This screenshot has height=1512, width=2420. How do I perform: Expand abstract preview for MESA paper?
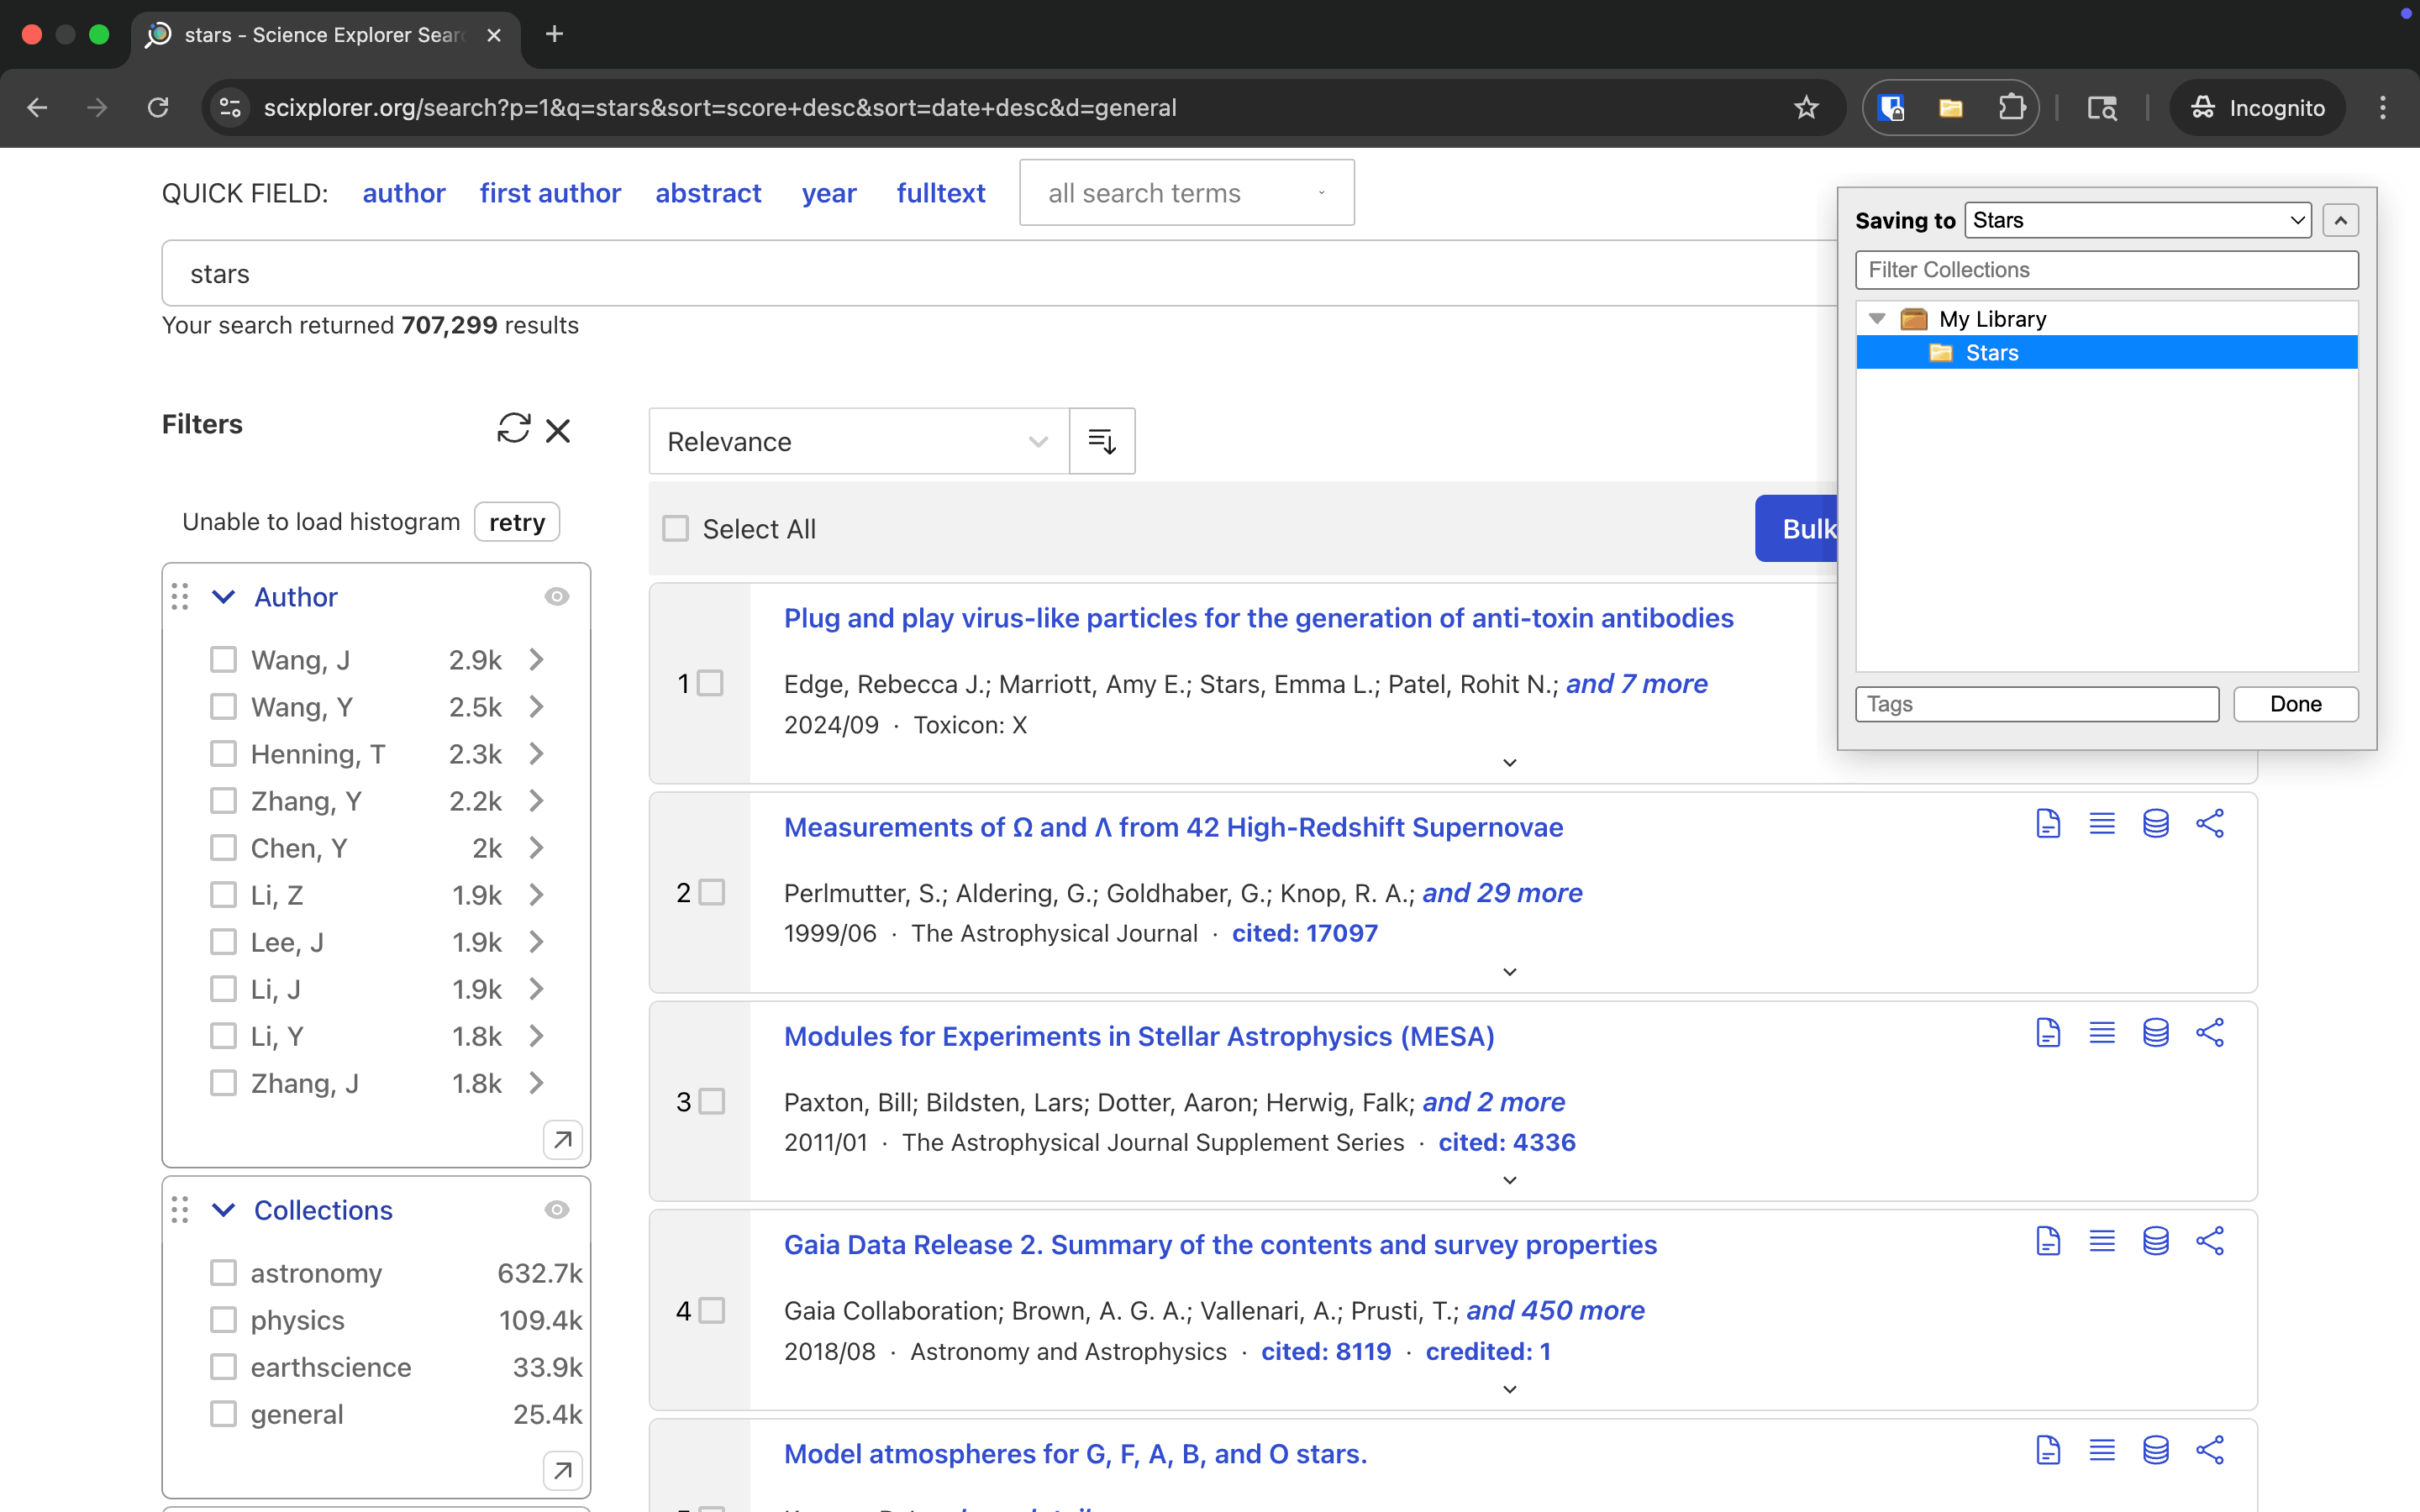1510,1181
